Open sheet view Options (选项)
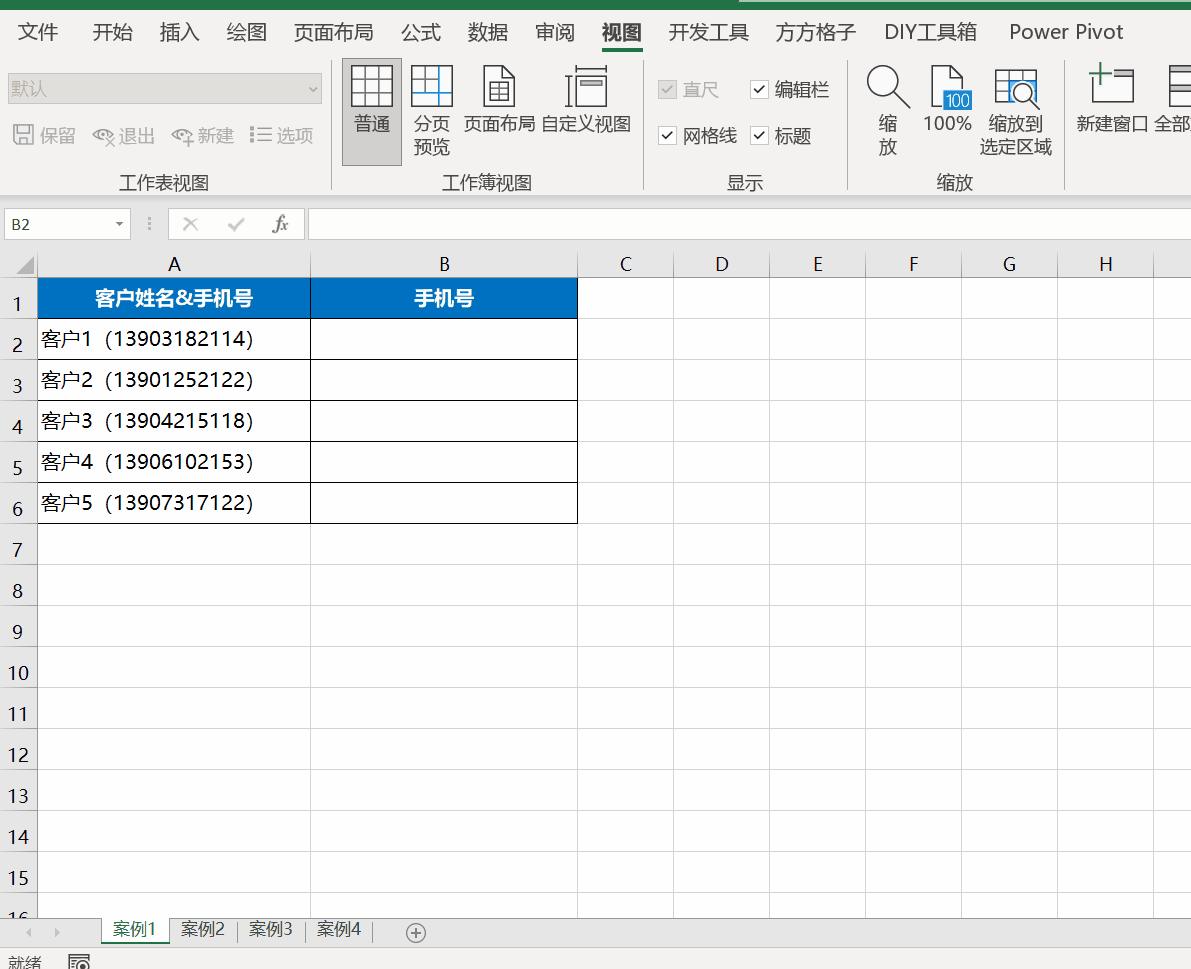 point(282,135)
